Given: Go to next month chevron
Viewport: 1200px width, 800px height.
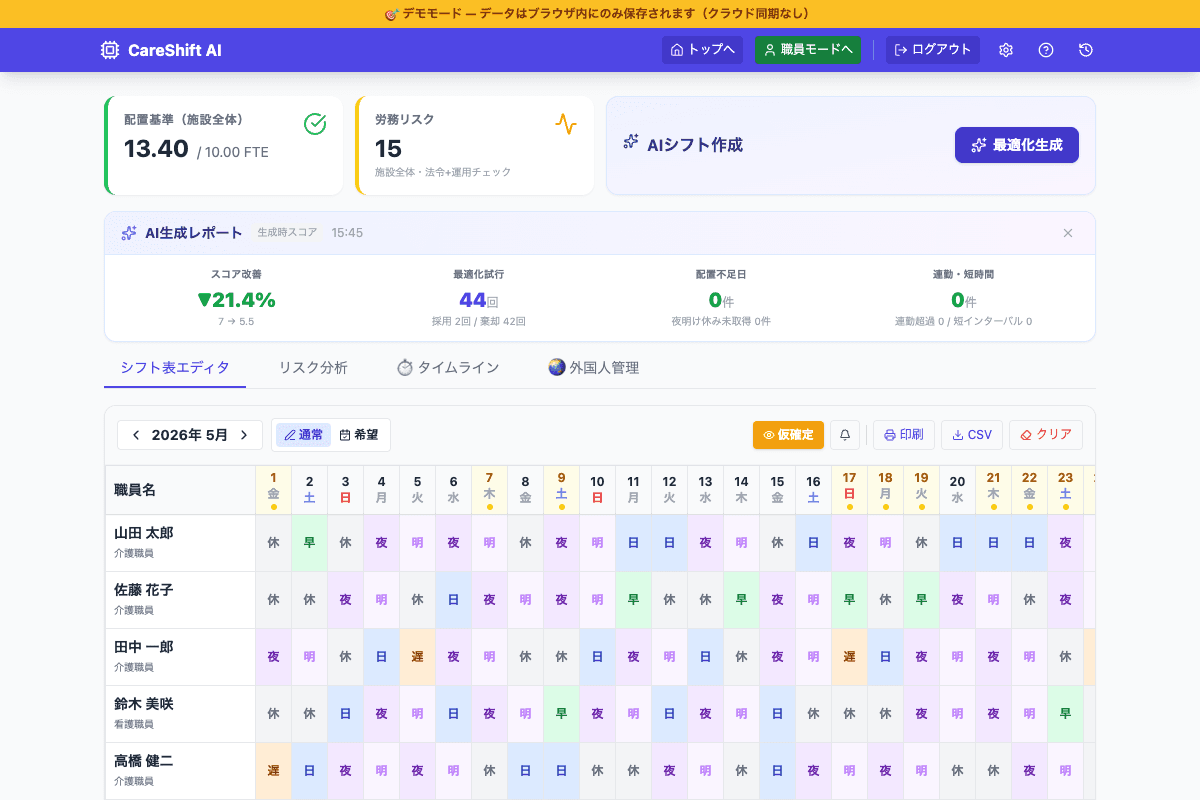Looking at the screenshot, I should 244,435.
